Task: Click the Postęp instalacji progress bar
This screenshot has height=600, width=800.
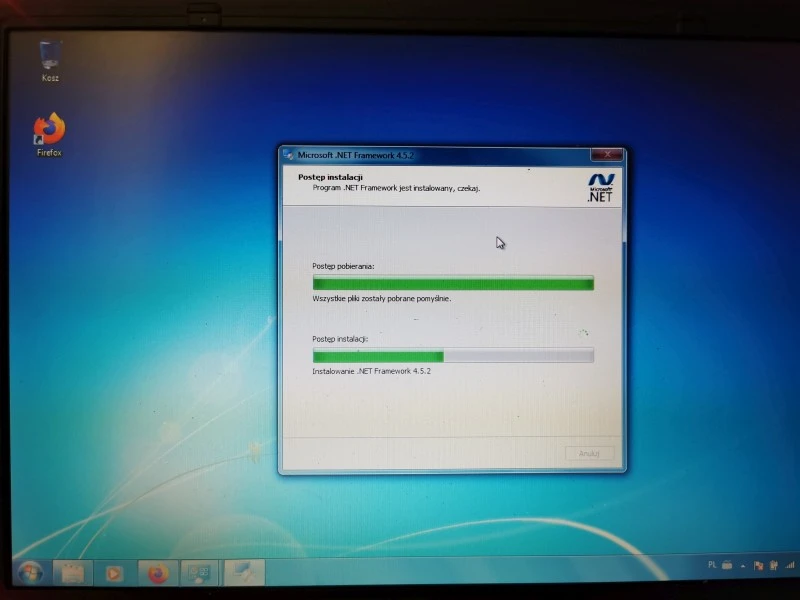Action: [453, 356]
